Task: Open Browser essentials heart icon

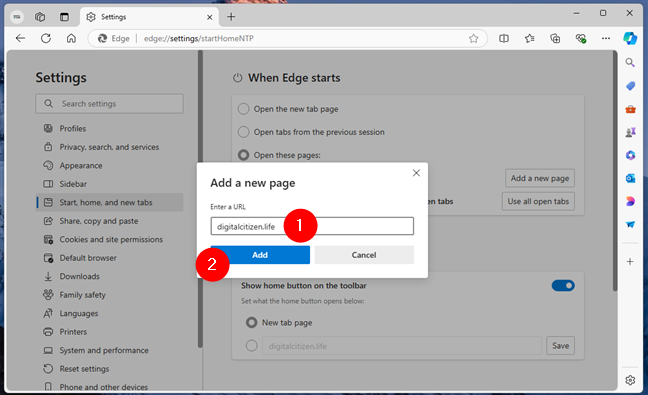Action: (581, 38)
